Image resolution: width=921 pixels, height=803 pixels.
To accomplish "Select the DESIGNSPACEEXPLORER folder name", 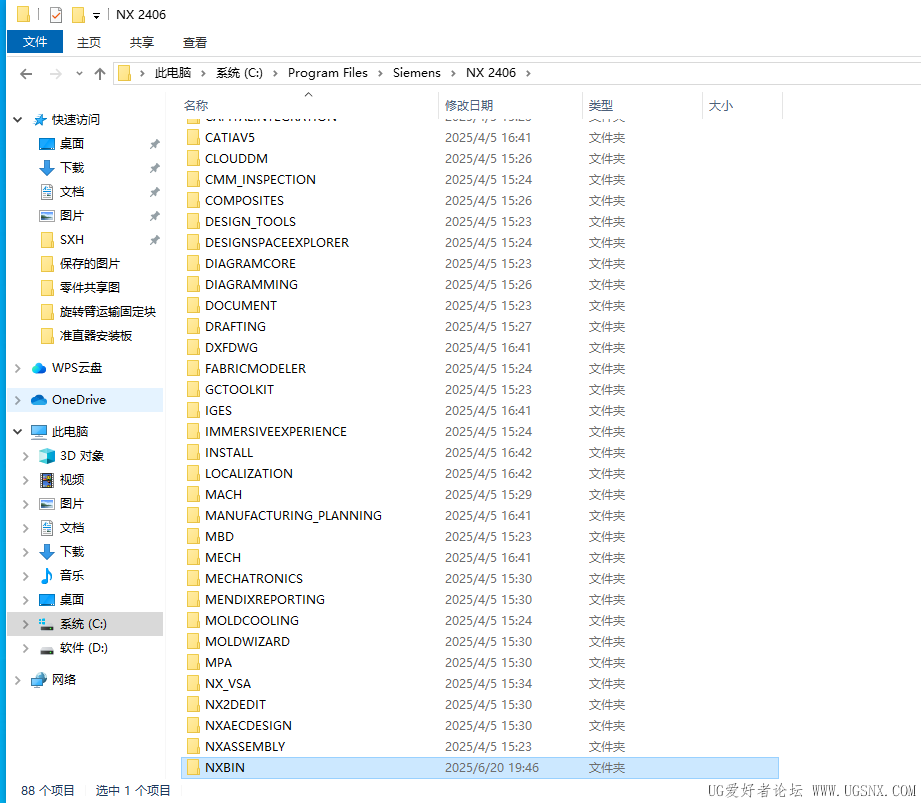I will [277, 243].
